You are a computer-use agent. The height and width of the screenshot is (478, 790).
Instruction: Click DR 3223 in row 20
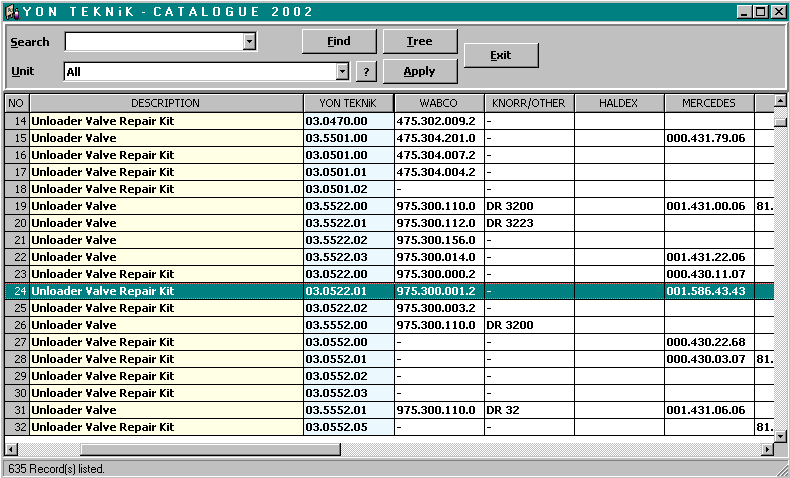510,223
